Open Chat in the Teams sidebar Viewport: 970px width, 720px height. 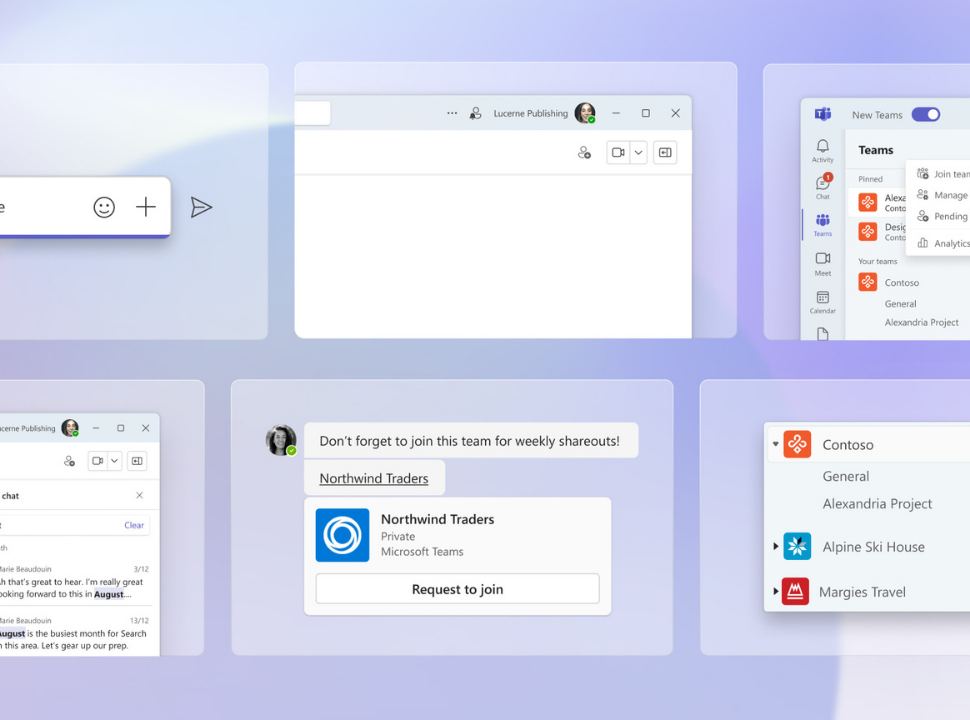(823, 187)
